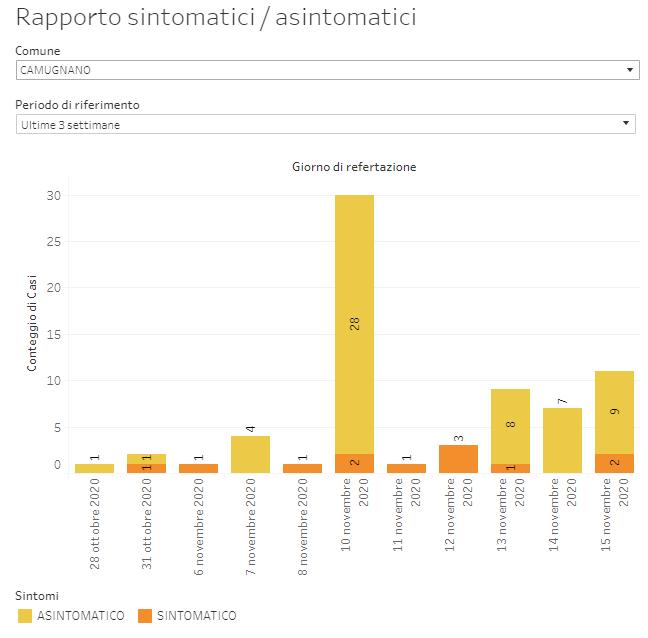Click the Conteggio di Casi axis title

(32, 325)
